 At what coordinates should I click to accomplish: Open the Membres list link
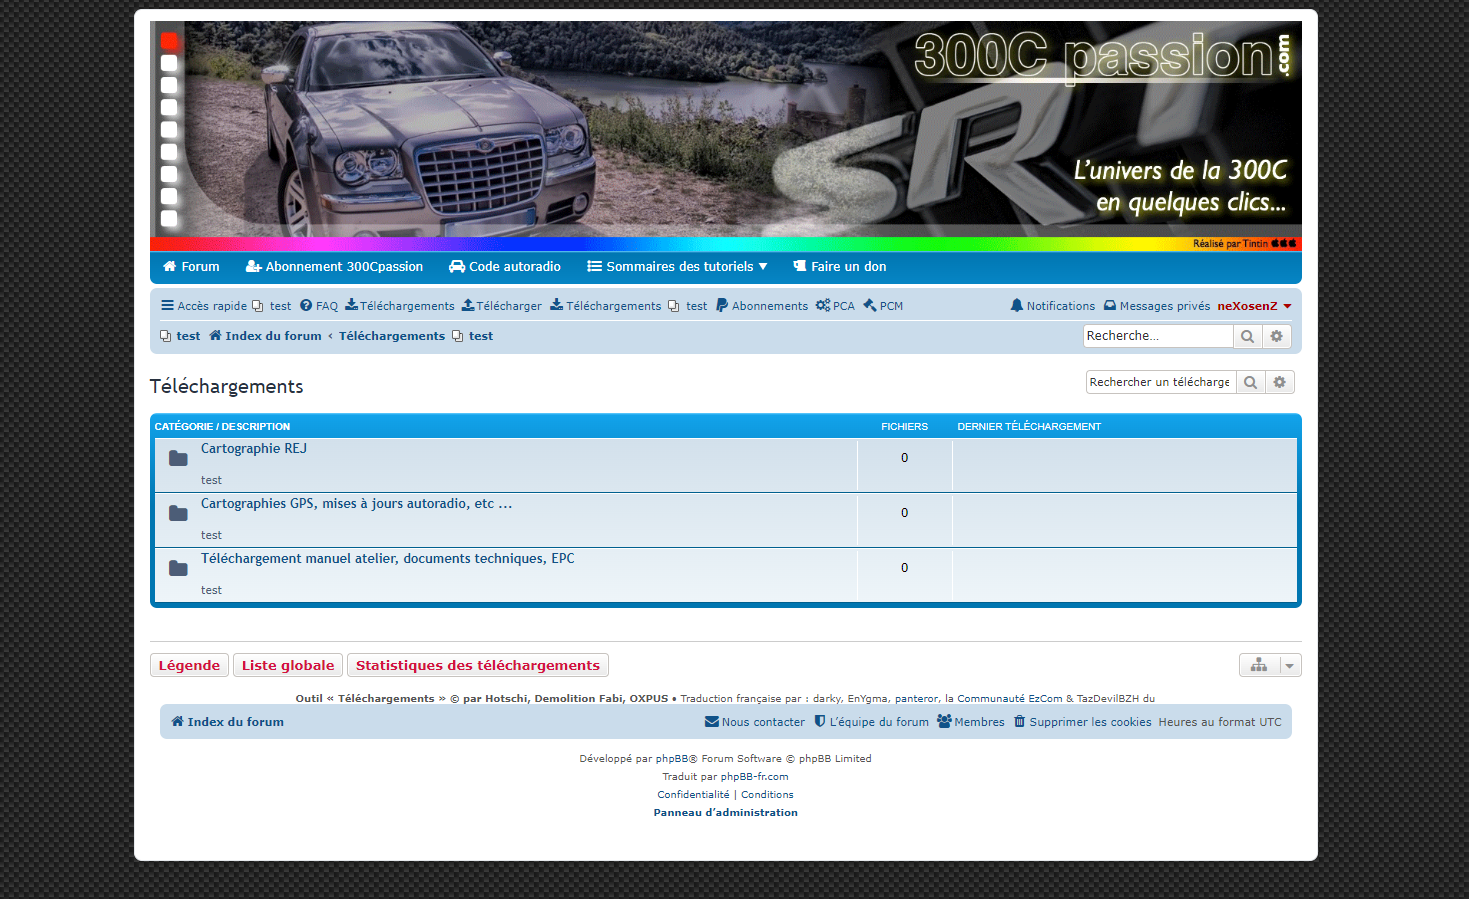(971, 722)
